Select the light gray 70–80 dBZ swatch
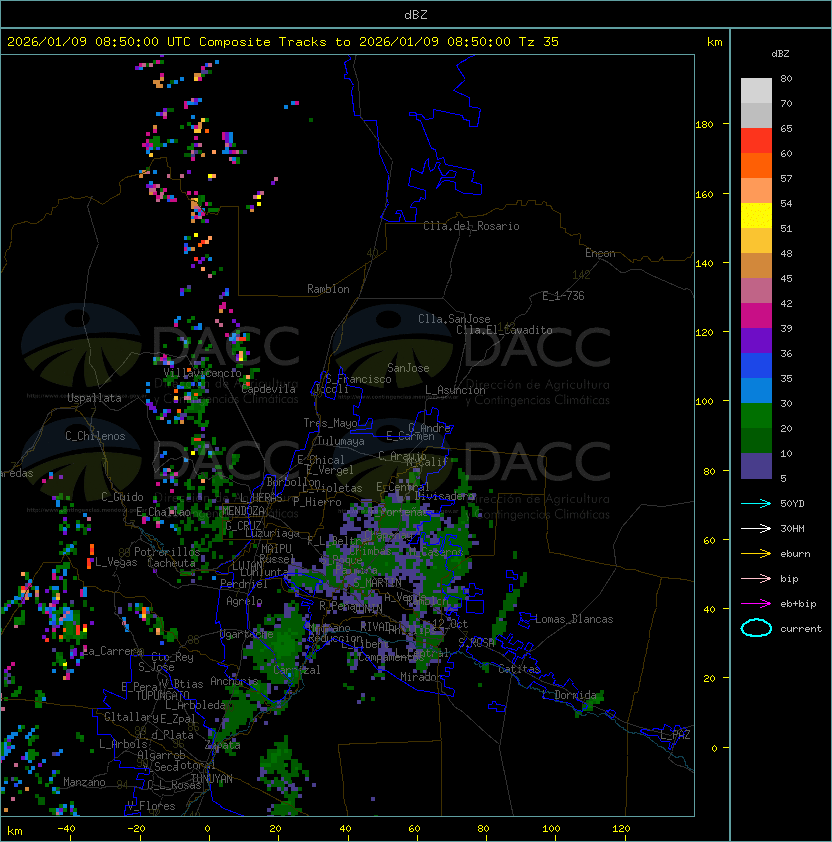Image resolution: width=832 pixels, height=842 pixels. 756,90
